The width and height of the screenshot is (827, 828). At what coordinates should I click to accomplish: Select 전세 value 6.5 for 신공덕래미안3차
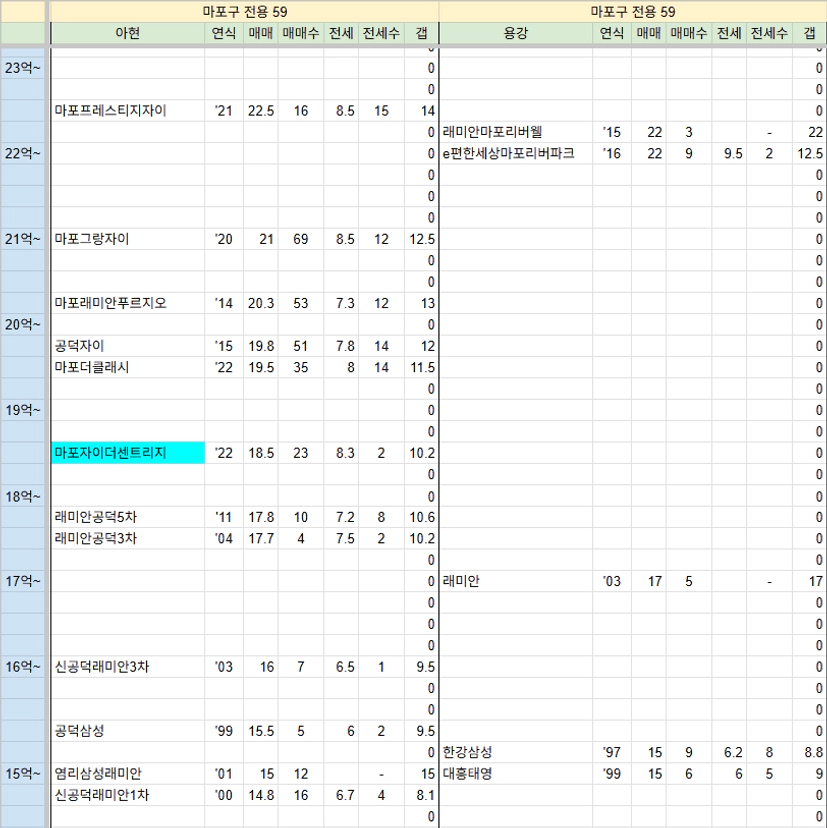tap(341, 667)
